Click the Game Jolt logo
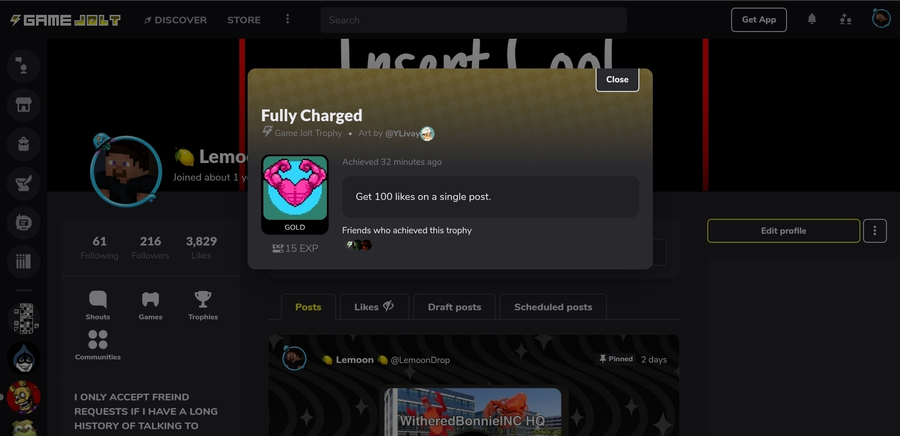 click(x=65, y=20)
